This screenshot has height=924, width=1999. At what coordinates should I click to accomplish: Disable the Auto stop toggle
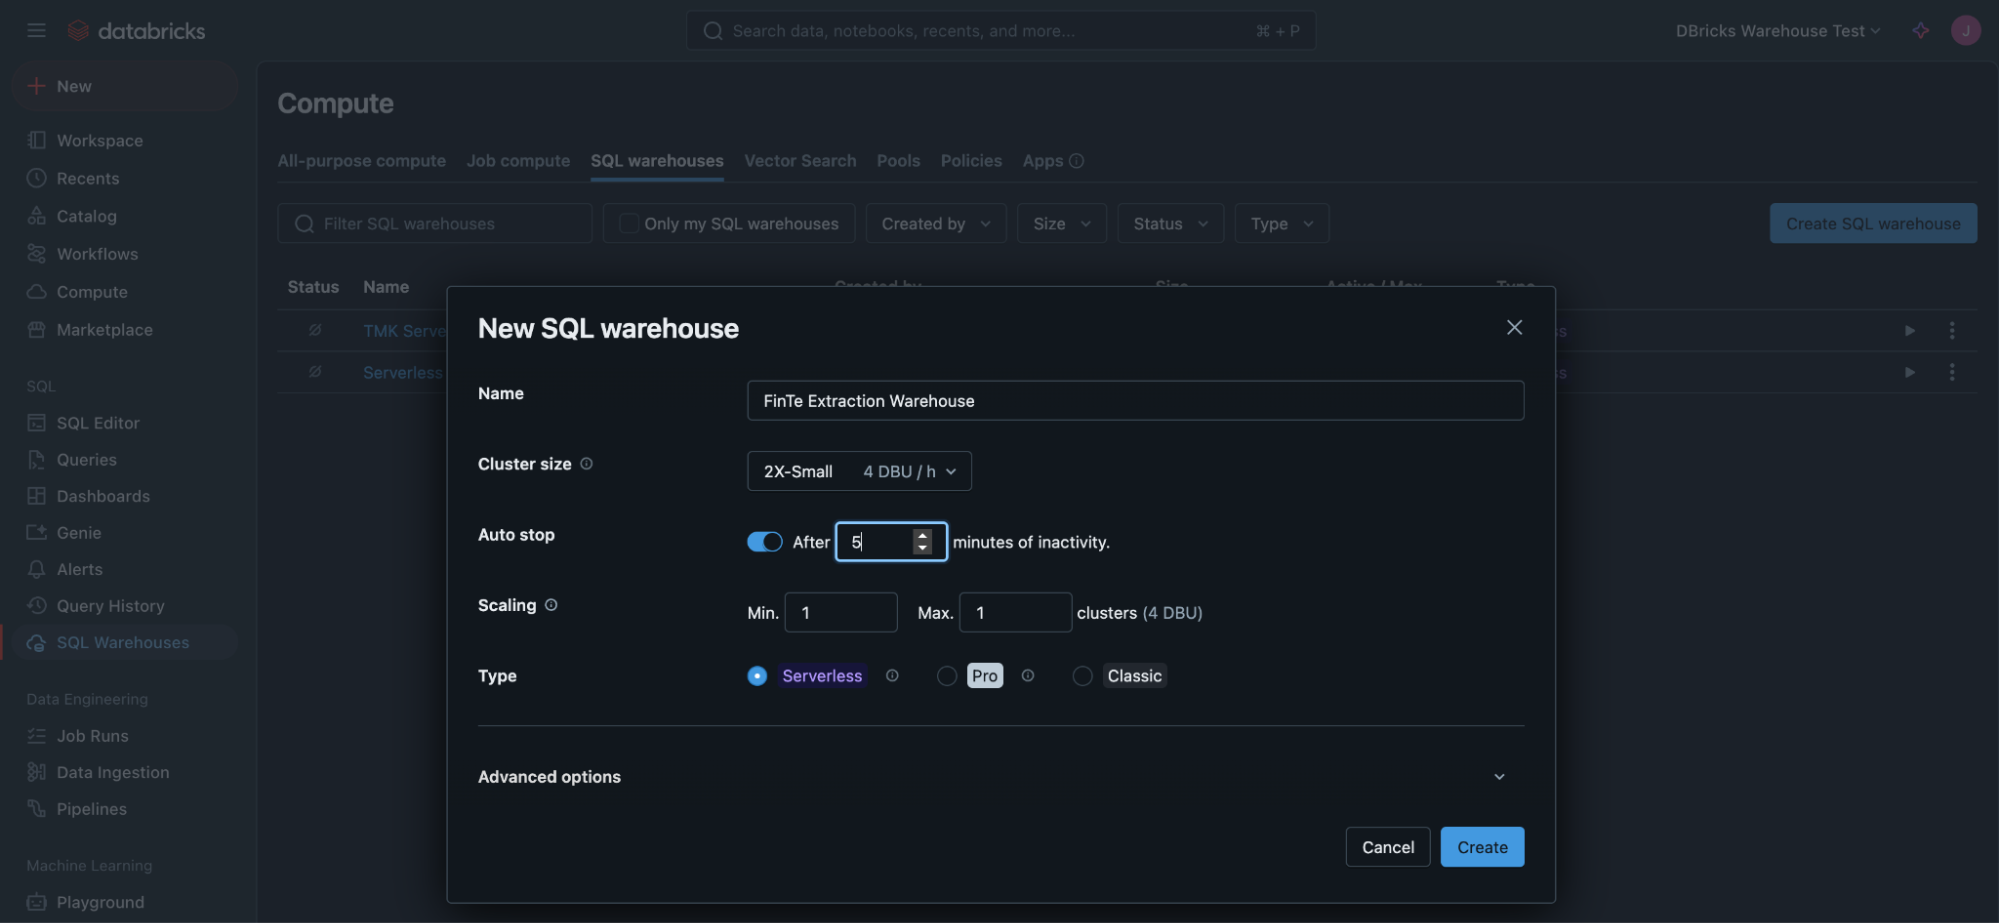click(x=765, y=542)
